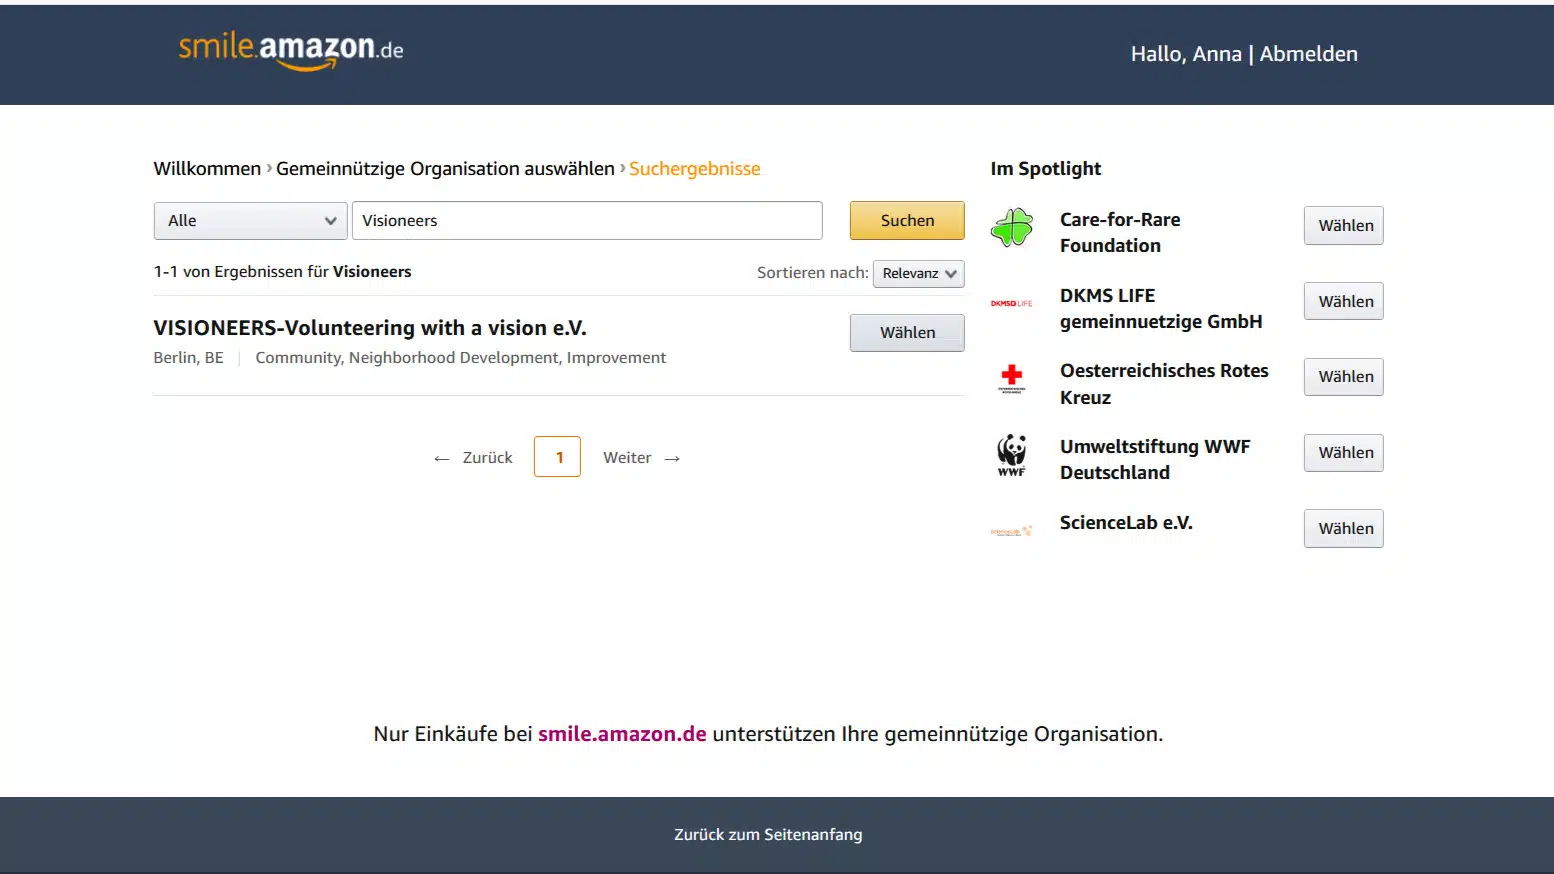The height and width of the screenshot is (874, 1554).
Task: Open the Care-for-Rare Foundation name link
Action: 1120,232
